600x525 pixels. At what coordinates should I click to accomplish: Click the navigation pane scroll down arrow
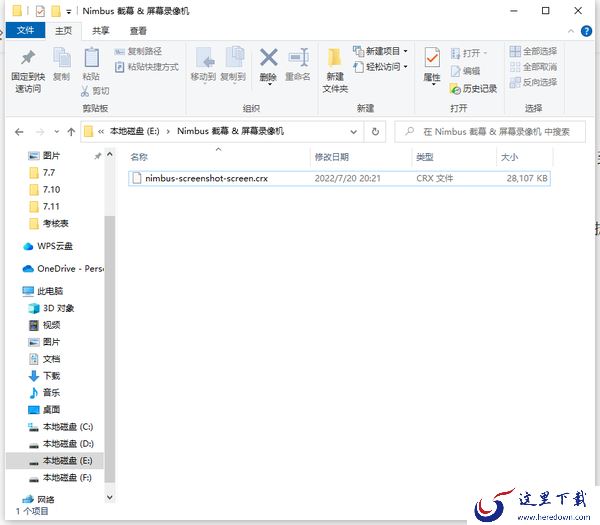tap(109, 497)
